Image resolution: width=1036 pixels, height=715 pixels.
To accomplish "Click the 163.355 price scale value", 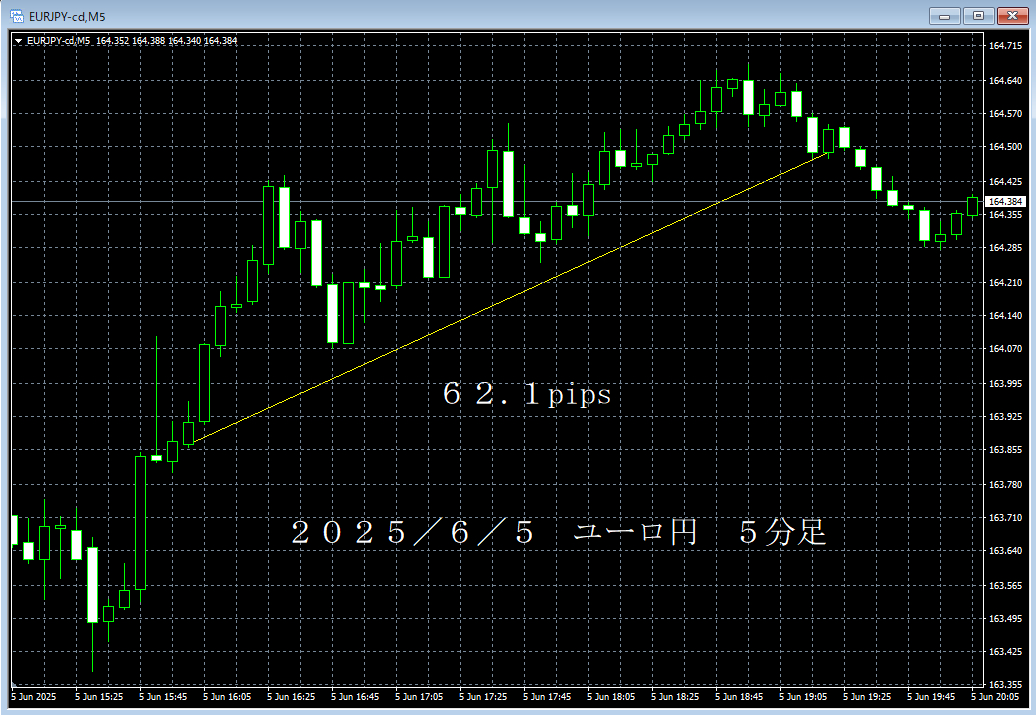I will (x=1005, y=685).
